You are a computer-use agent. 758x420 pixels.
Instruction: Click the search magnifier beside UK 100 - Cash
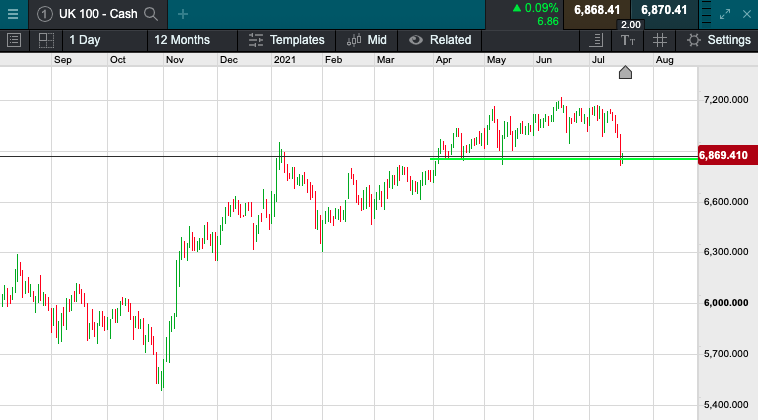click(x=151, y=14)
